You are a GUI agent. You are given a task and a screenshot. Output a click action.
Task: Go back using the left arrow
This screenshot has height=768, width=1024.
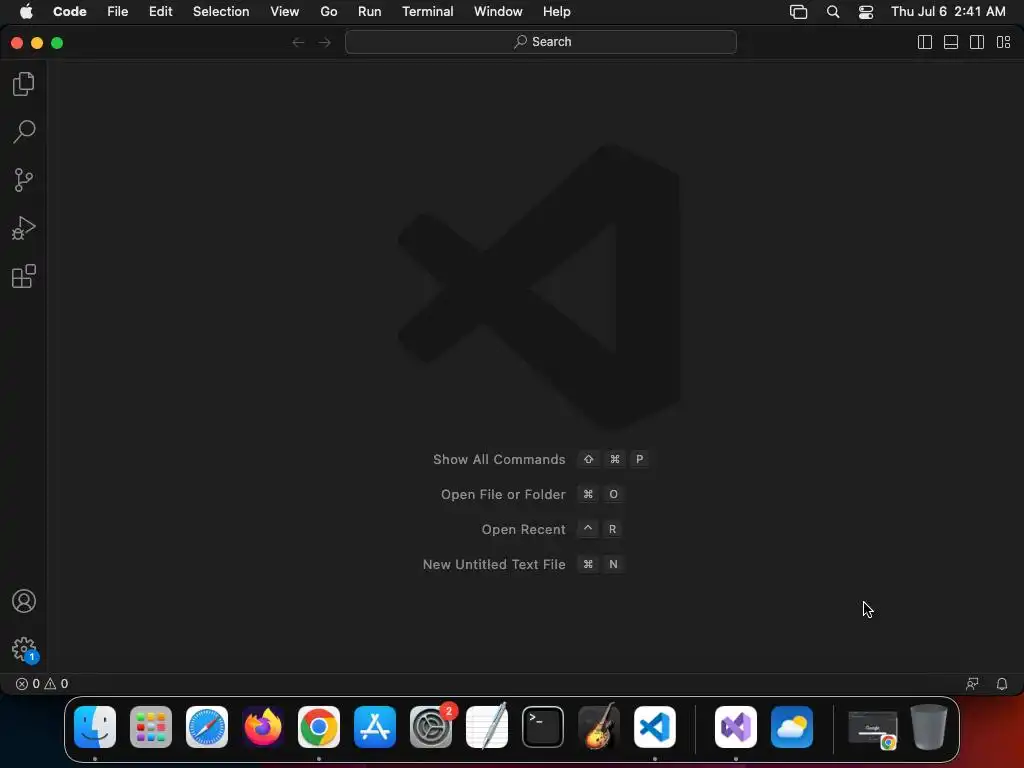click(298, 42)
